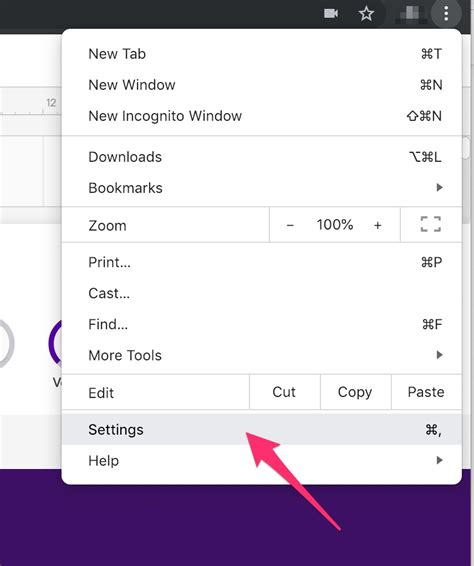
Task: Open Find... from the menu
Action: tap(262, 324)
